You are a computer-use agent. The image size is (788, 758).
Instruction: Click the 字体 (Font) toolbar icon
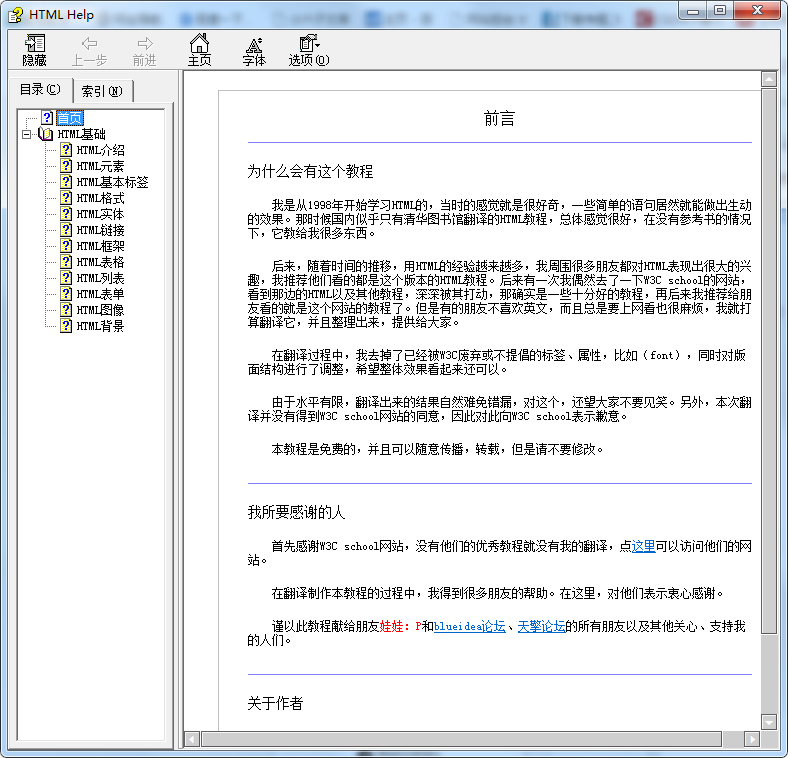[254, 44]
